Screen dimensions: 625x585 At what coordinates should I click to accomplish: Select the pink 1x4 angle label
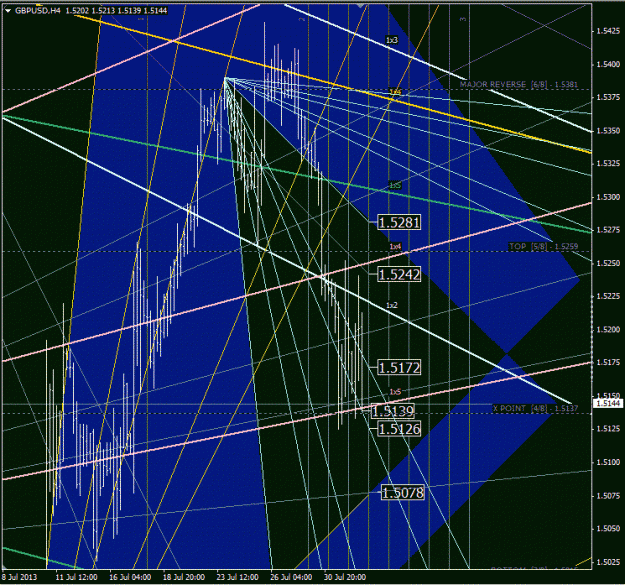click(395, 247)
